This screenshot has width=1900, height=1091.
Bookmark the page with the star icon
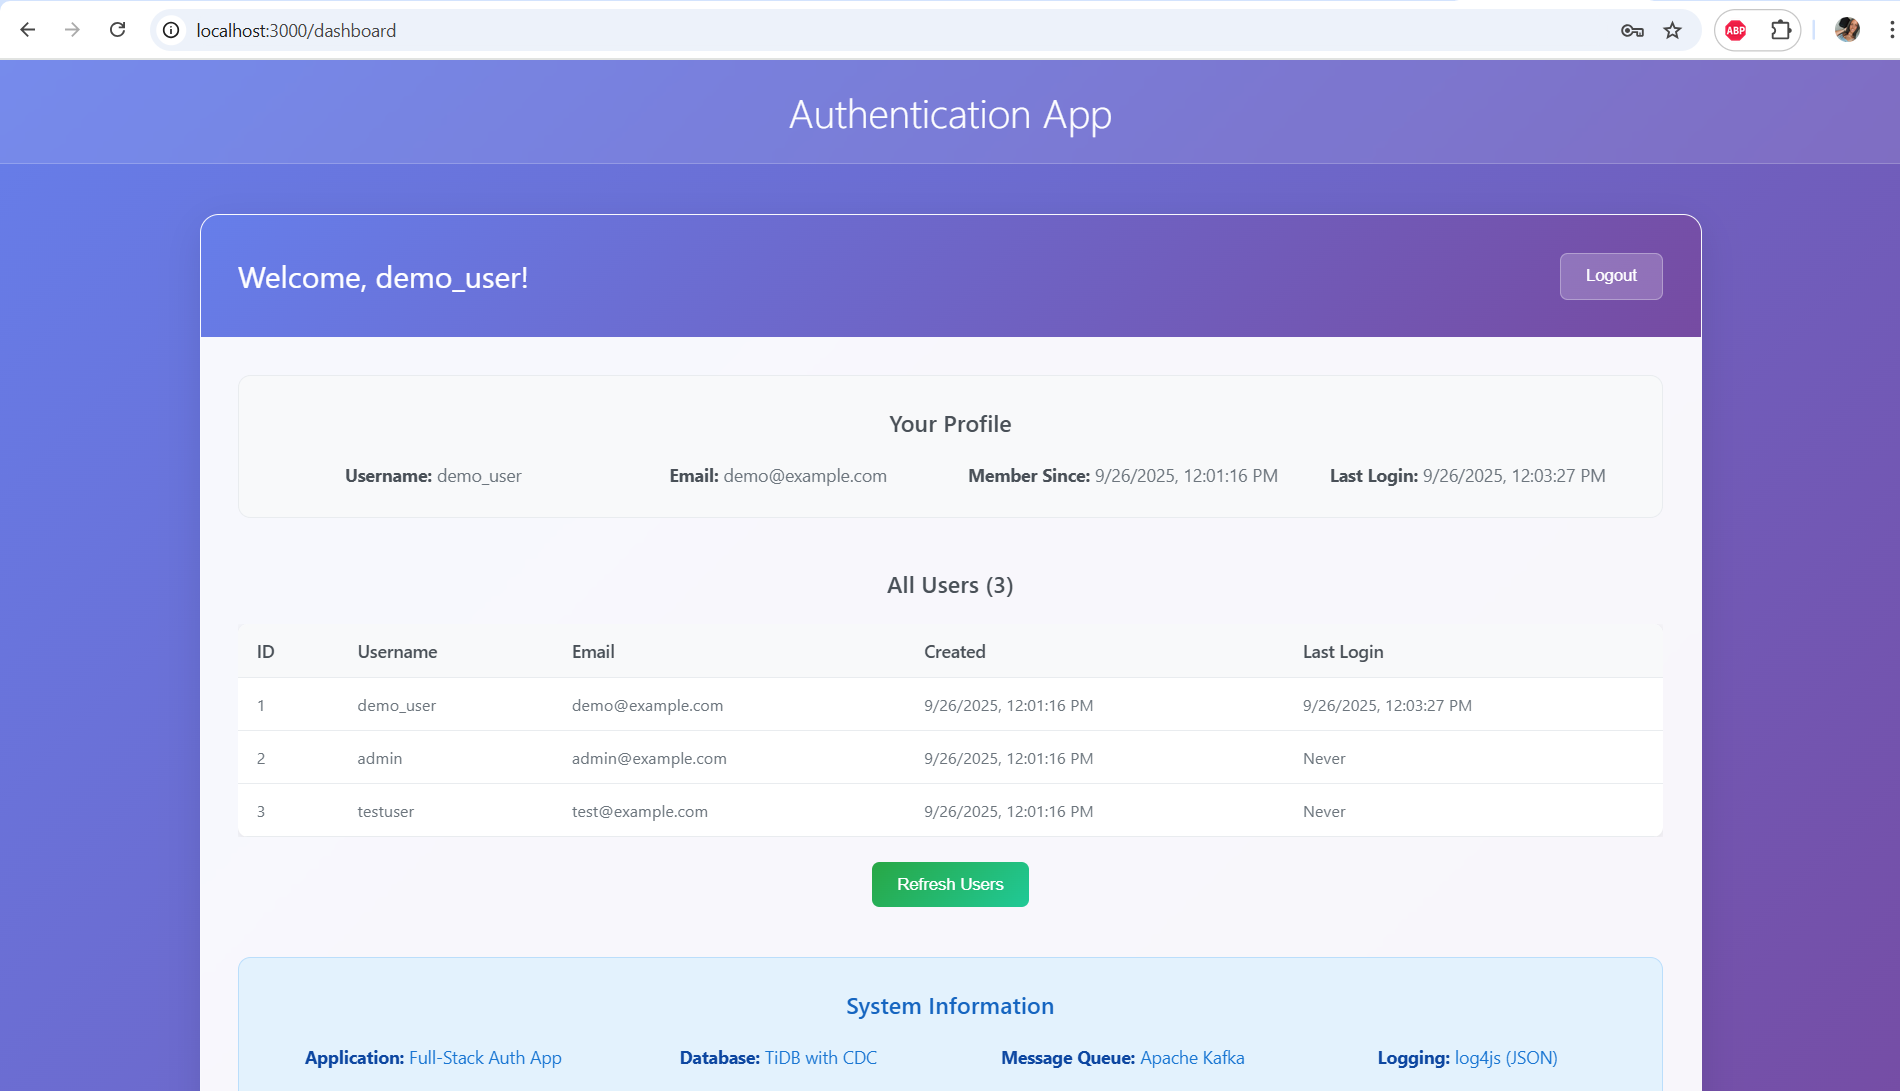coord(1672,31)
